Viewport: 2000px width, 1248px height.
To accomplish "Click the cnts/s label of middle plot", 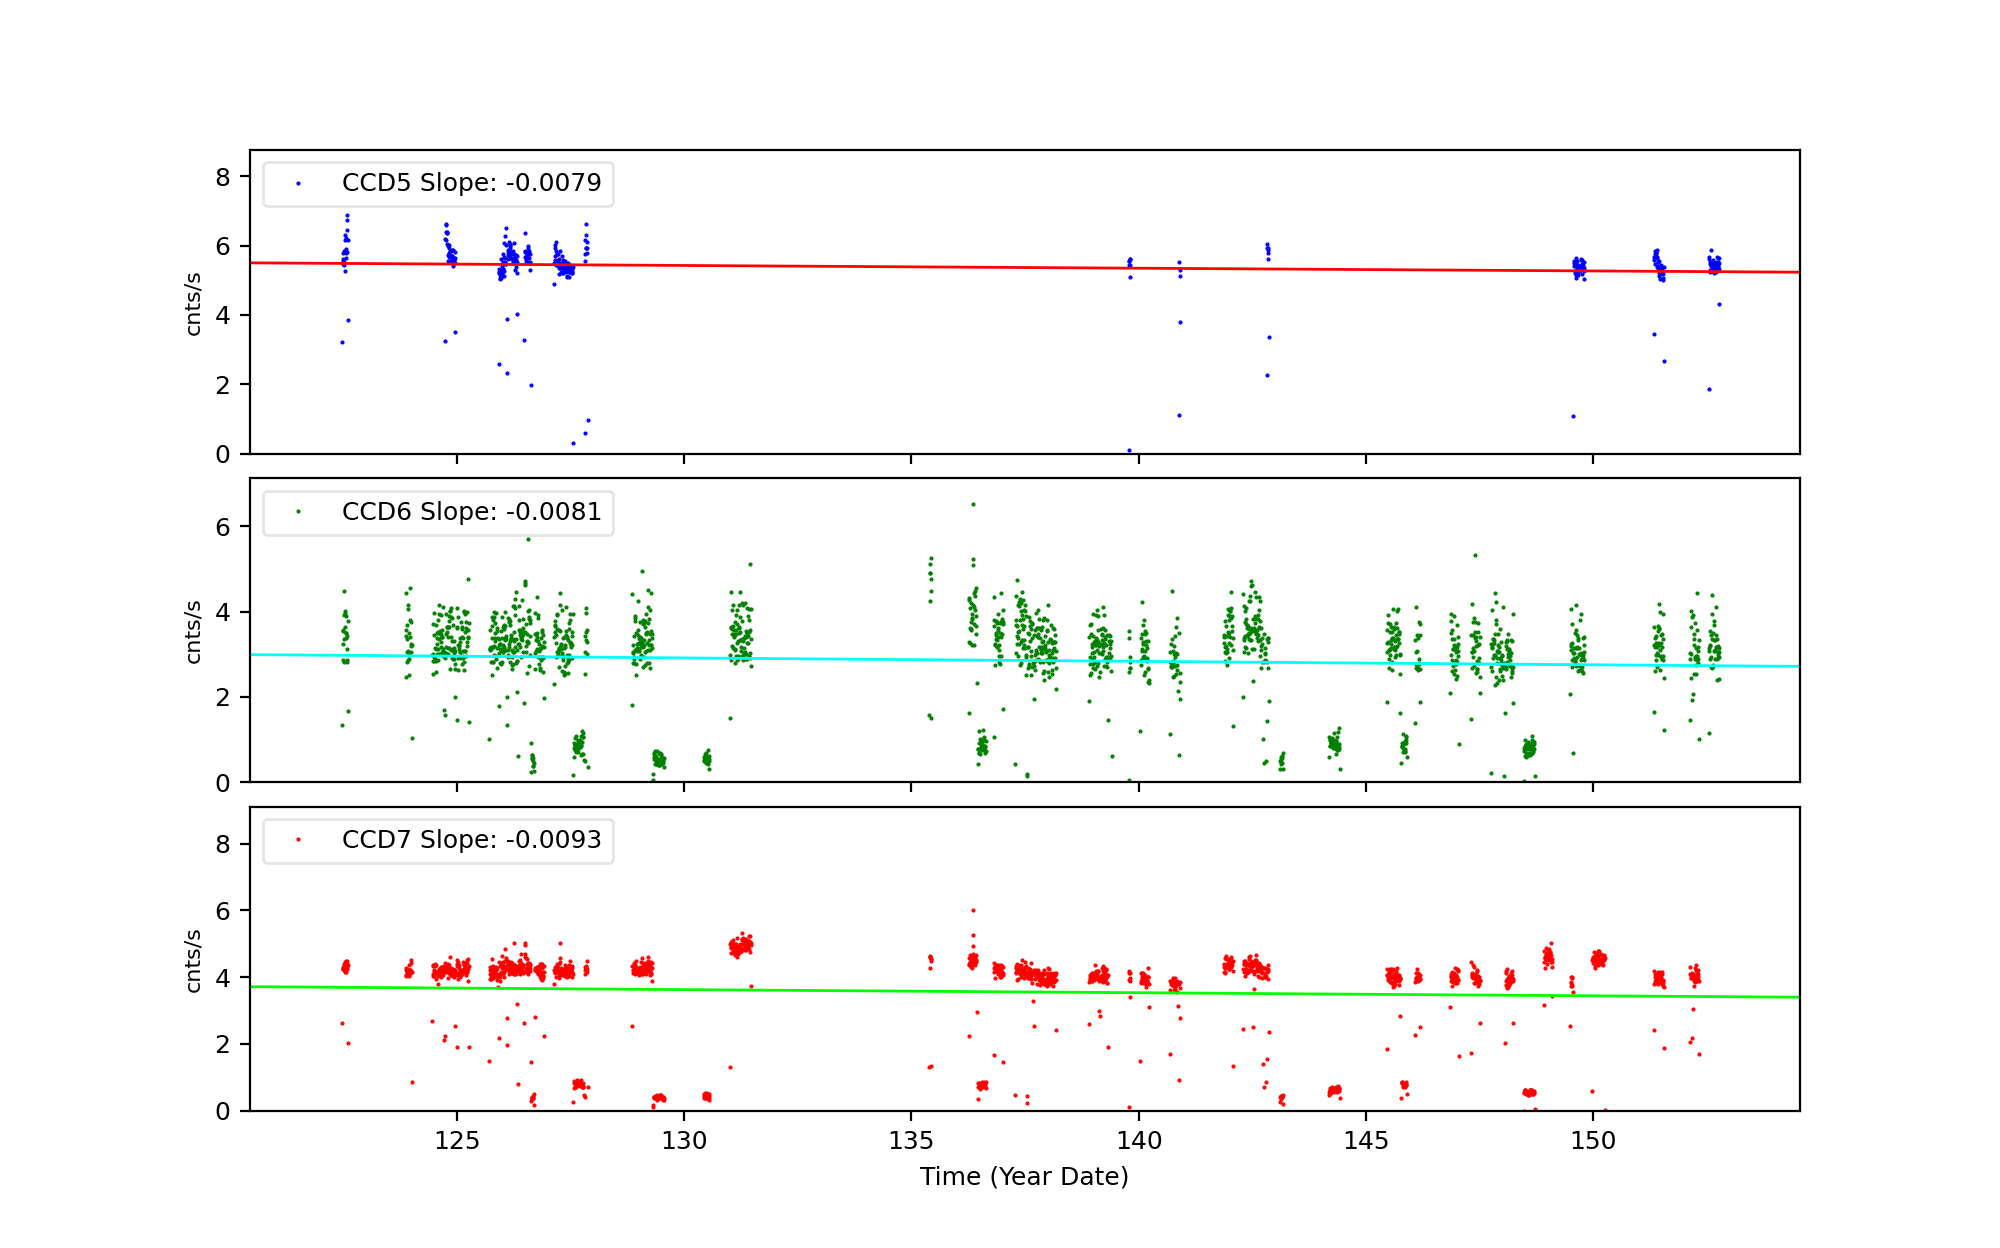I will (x=194, y=631).
